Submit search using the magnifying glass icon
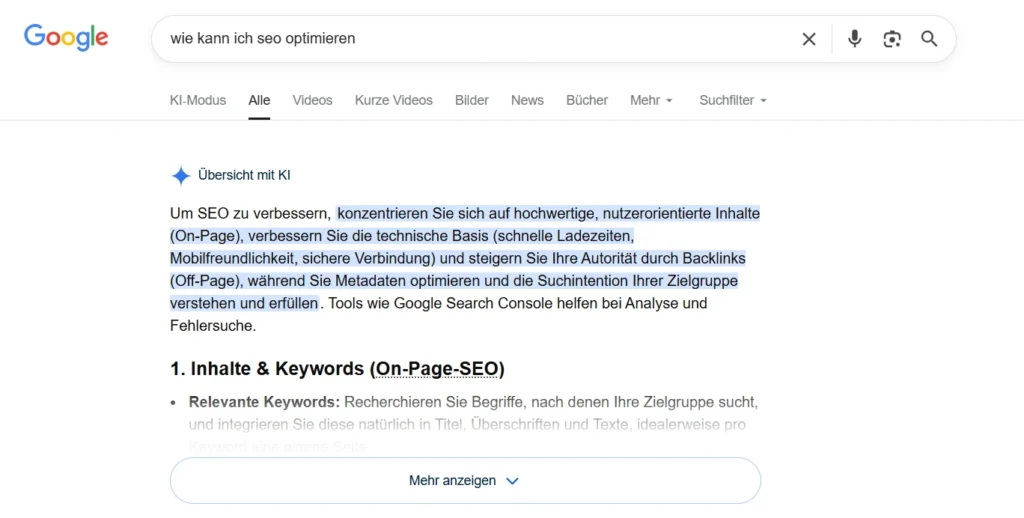1024x518 pixels. (929, 39)
